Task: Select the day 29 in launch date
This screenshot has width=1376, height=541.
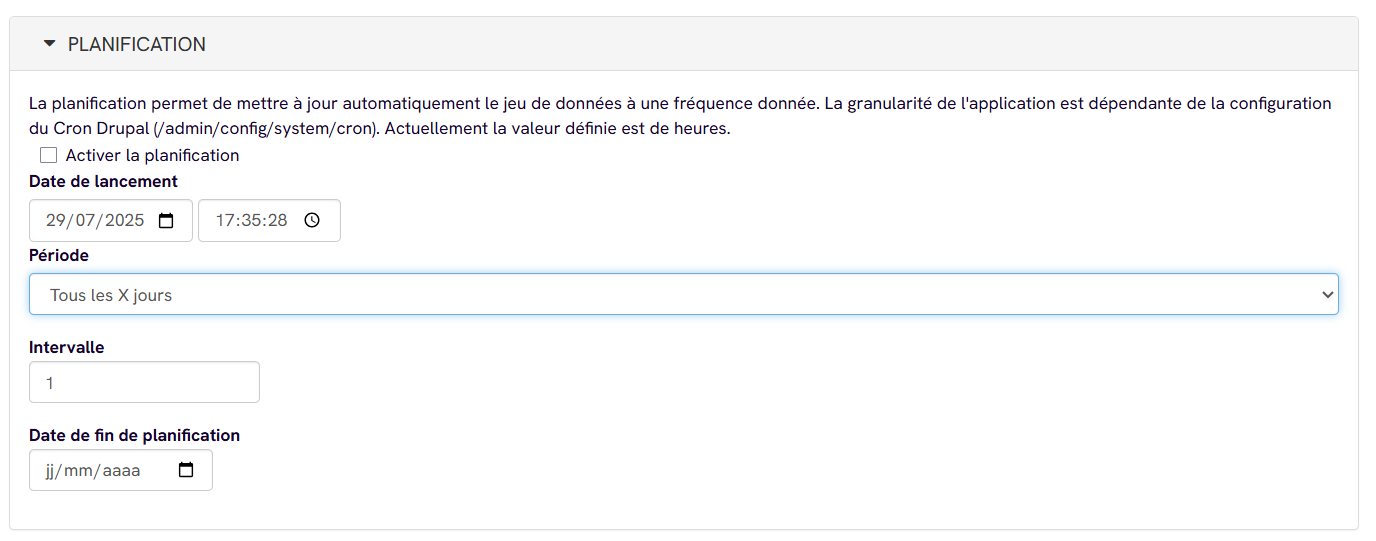Action: [56, 221]
